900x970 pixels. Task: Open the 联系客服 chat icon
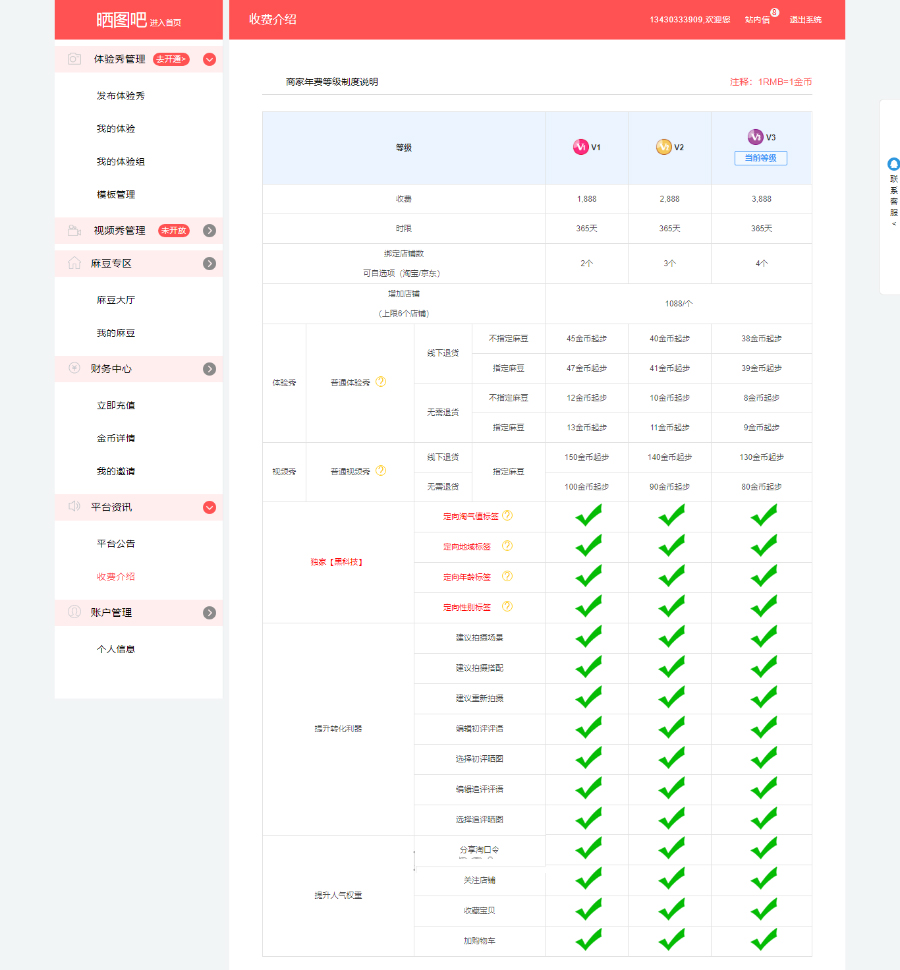coord(893,164)
